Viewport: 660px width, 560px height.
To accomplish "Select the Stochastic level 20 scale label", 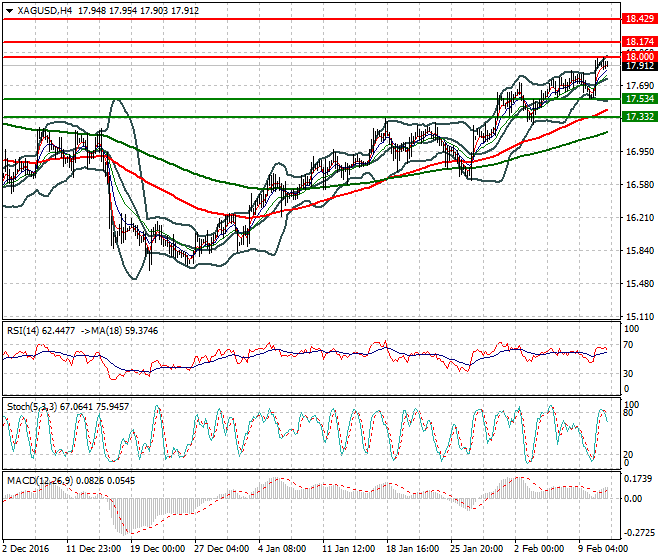I will tap(628, 455).
